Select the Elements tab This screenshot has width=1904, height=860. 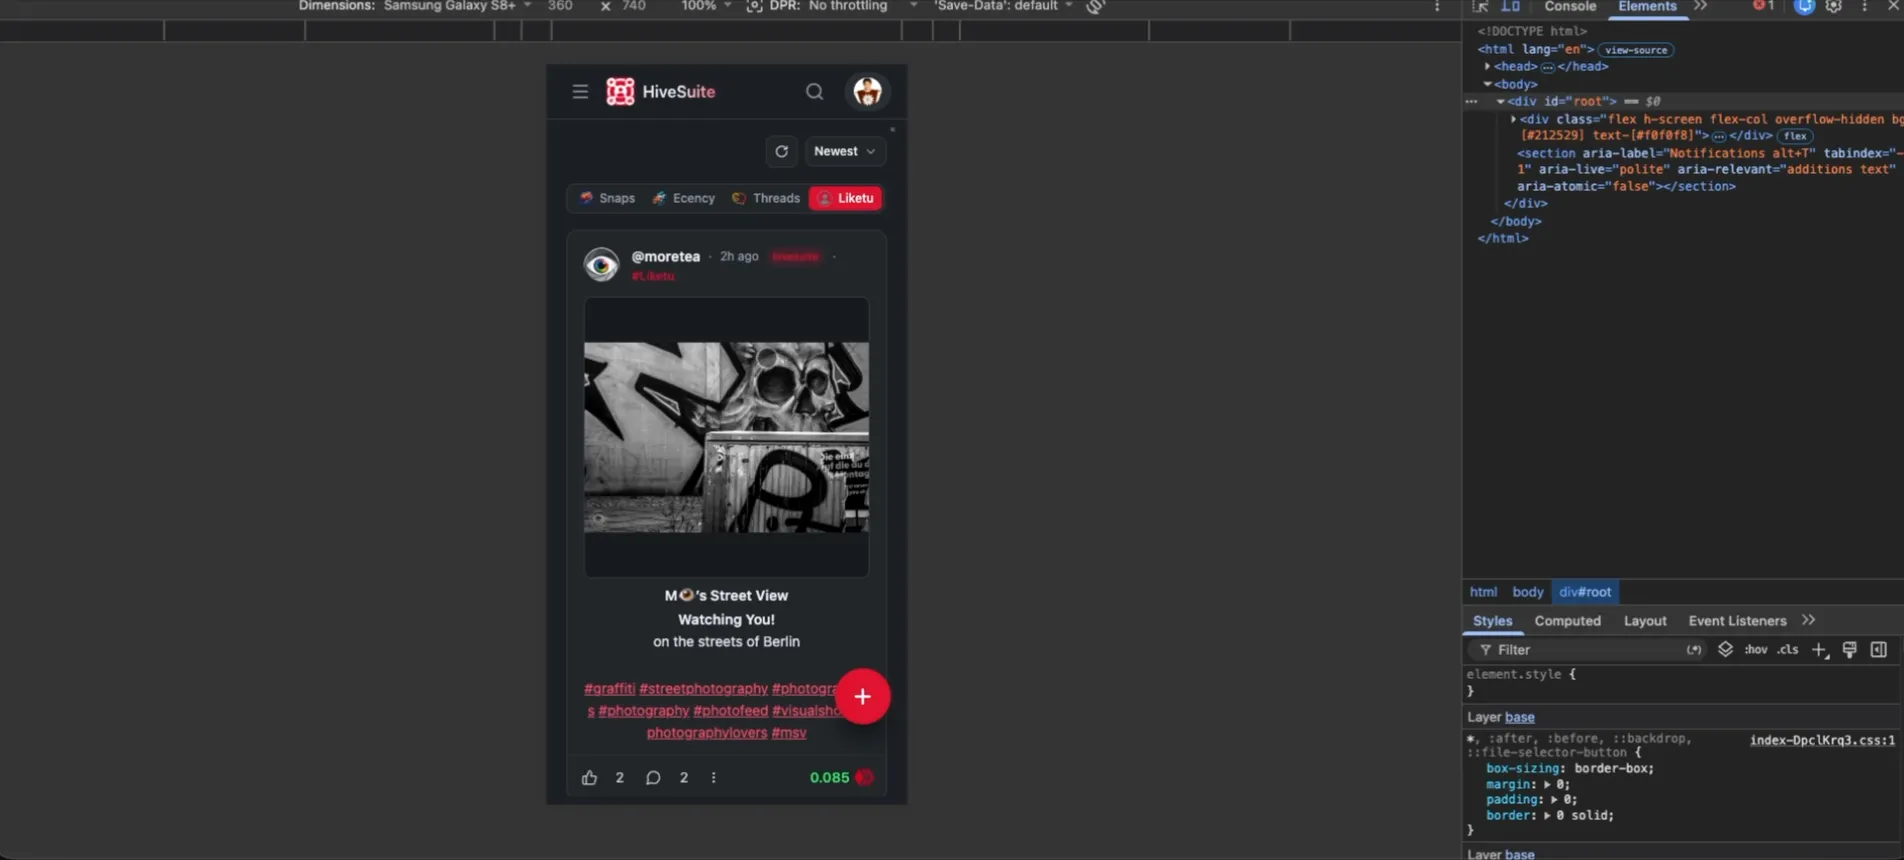1647,6
